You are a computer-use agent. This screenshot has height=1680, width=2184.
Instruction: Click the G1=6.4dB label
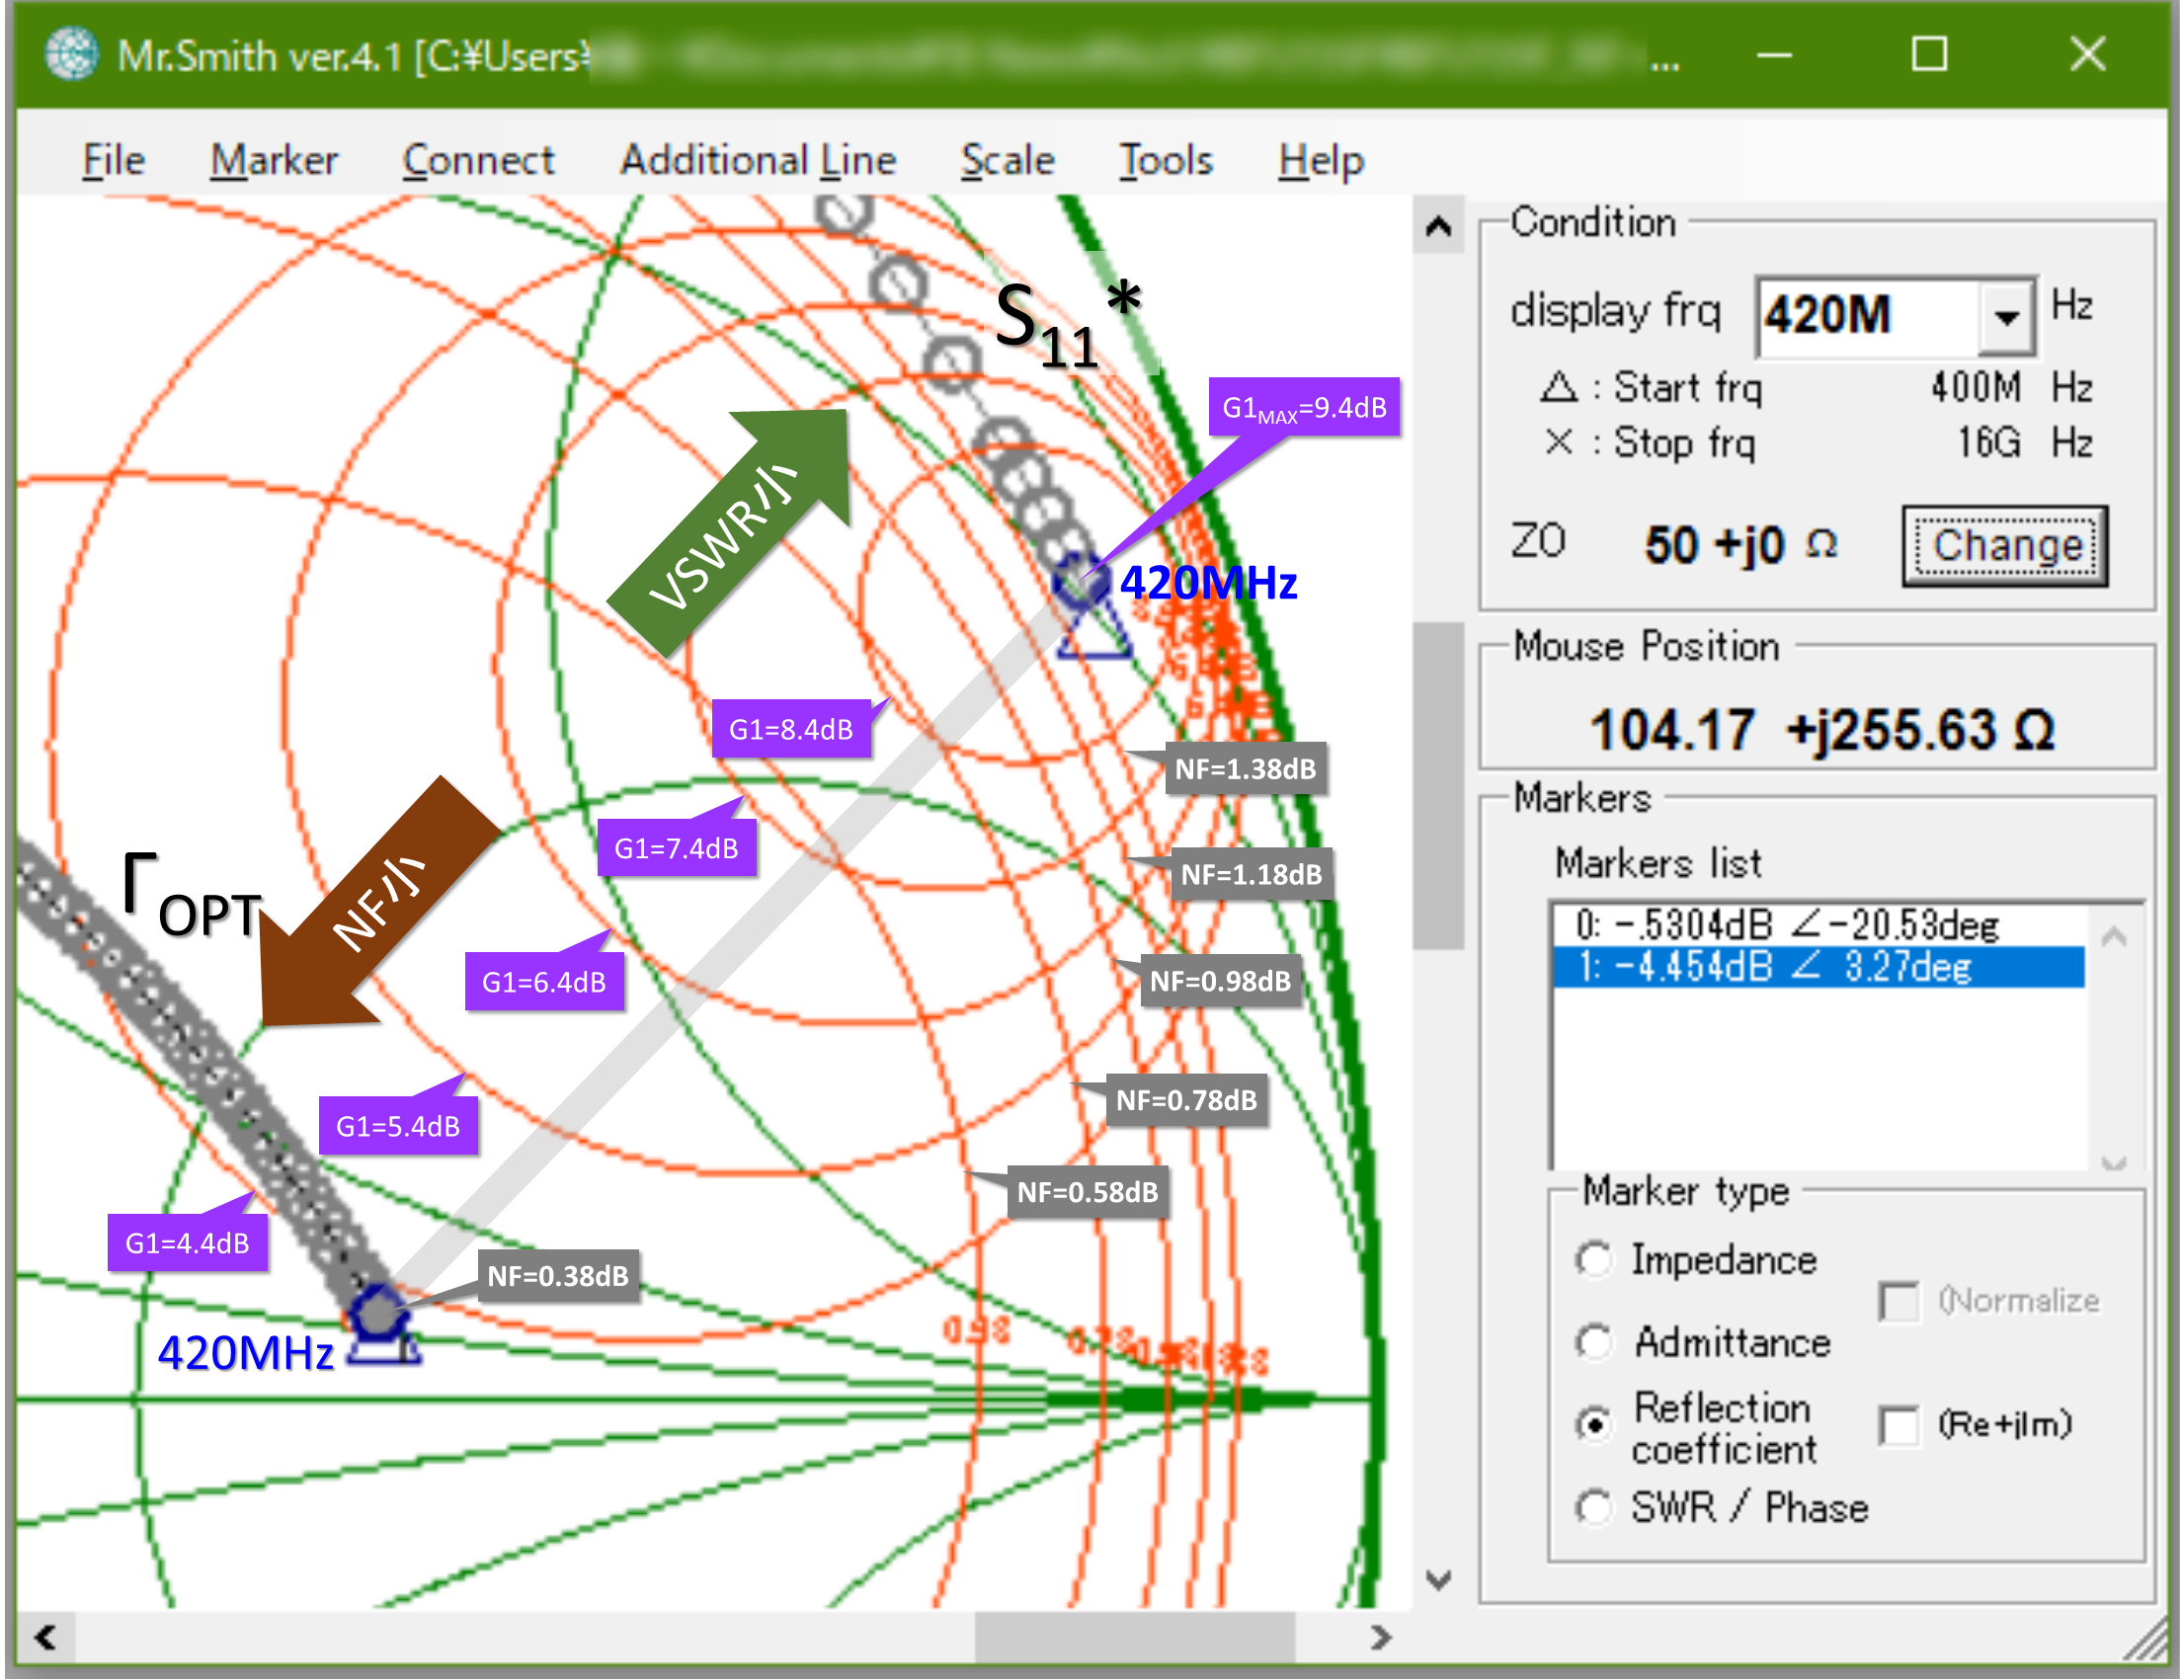coord(544,982)
